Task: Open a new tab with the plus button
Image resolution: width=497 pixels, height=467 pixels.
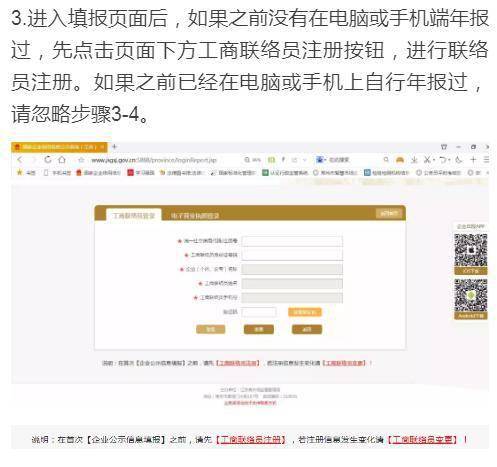Action: tap(114, 147)
